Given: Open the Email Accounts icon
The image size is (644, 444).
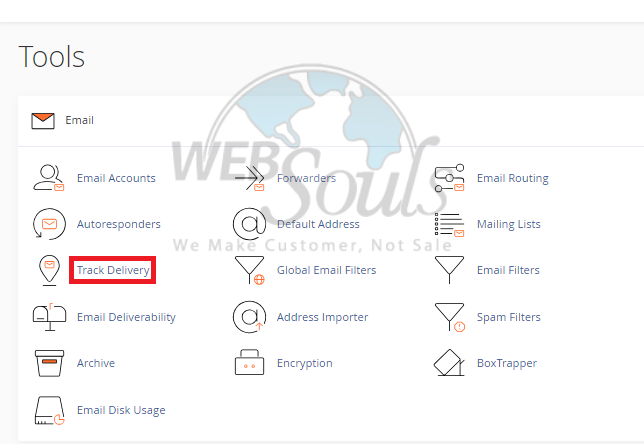Looking at the screenshot, I should [x=49, y=178].
